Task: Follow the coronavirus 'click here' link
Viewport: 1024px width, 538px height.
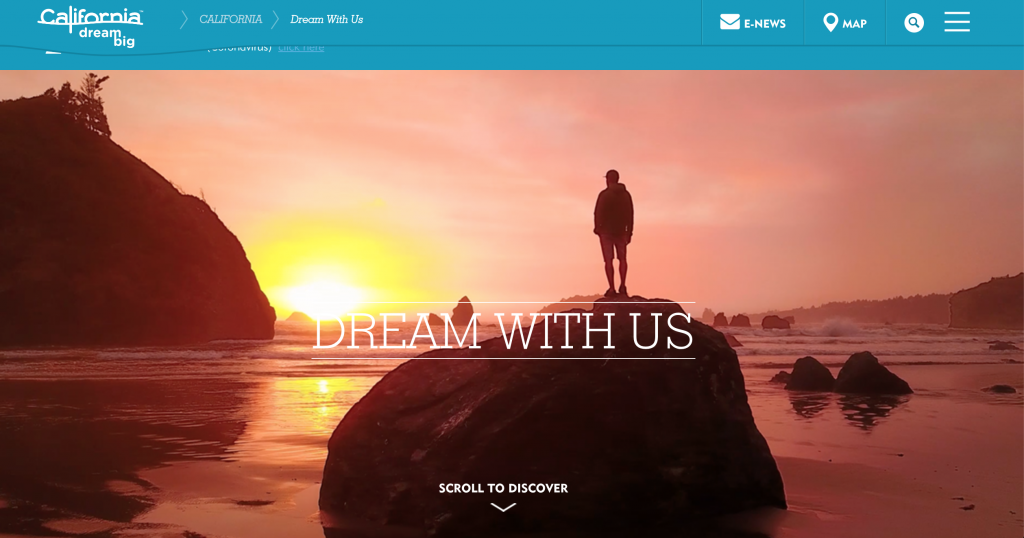Action: point(301,48)
